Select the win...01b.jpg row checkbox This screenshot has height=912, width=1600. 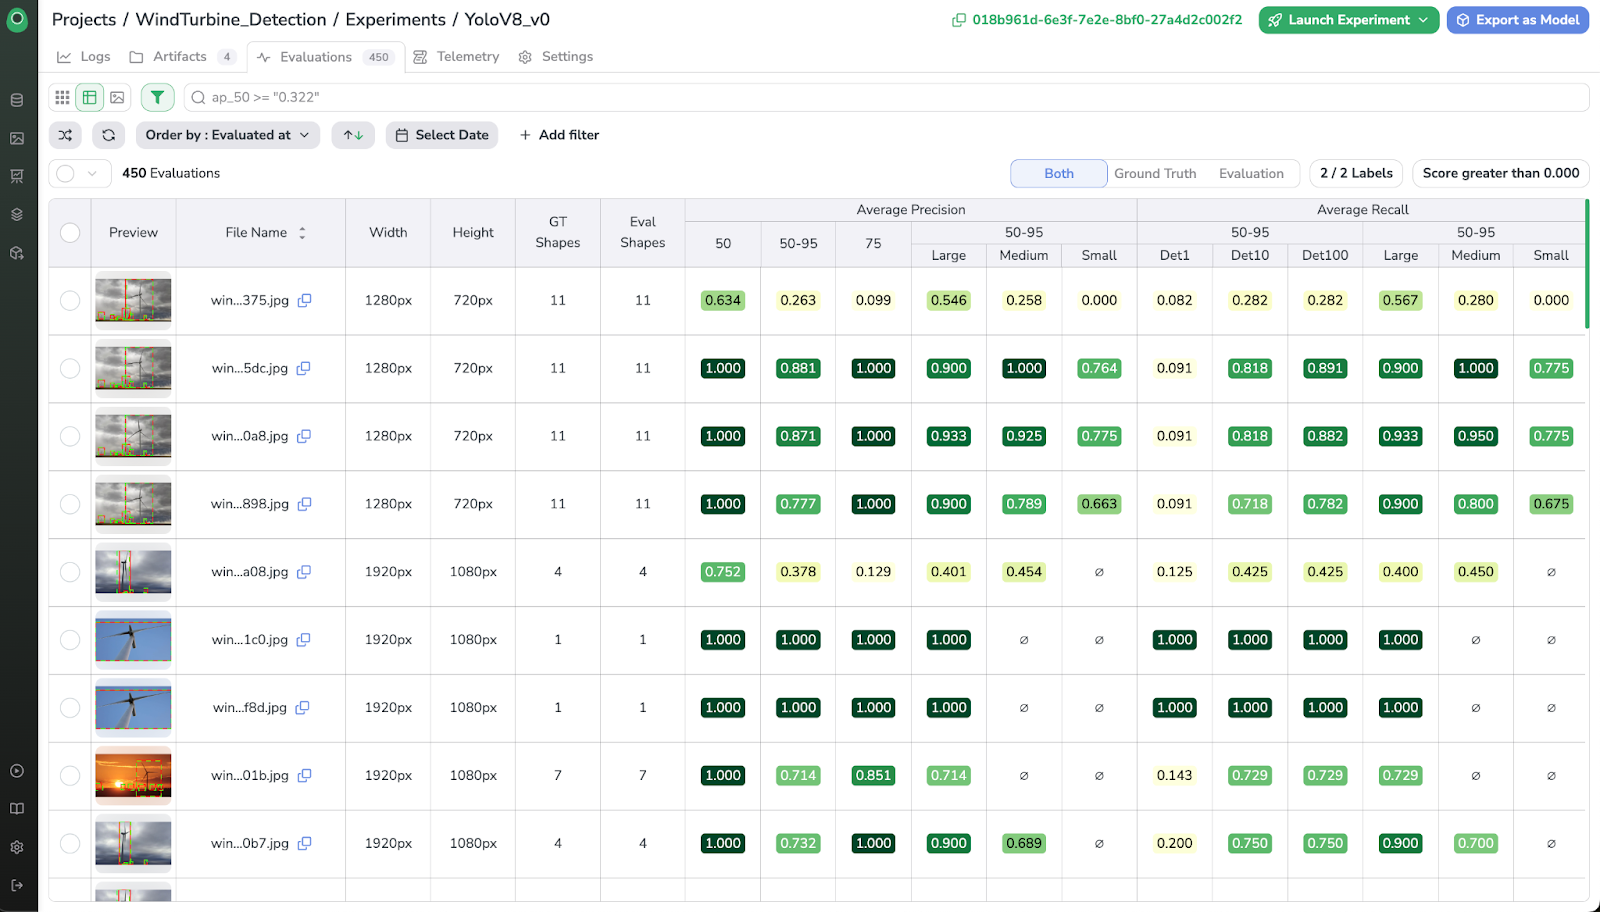point(70,775)
